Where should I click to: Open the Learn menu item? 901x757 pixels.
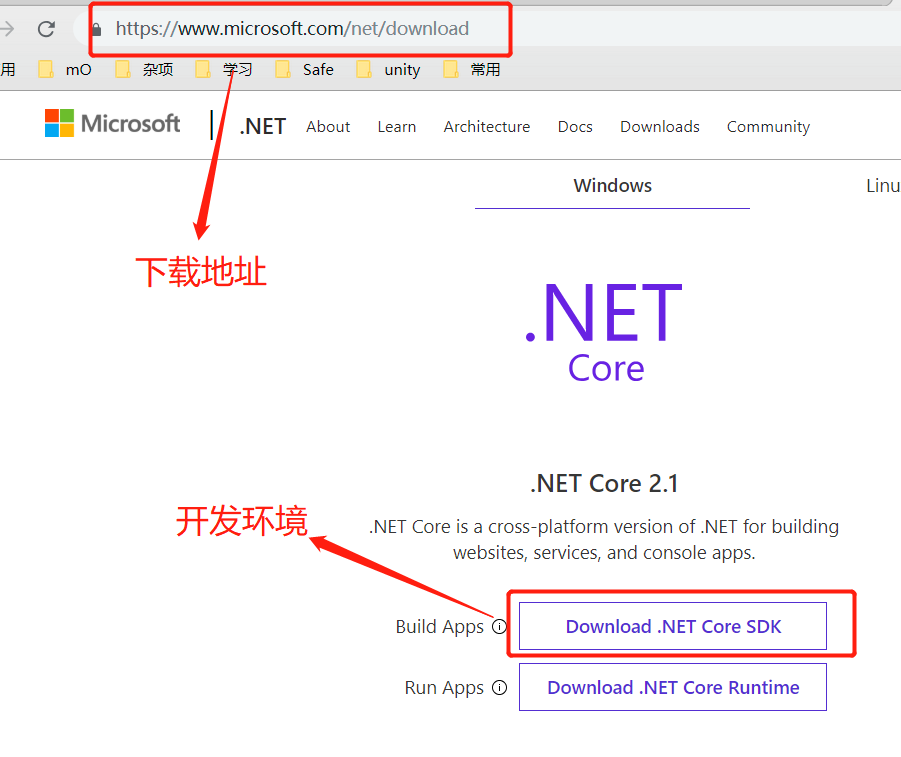coord(396,126)
